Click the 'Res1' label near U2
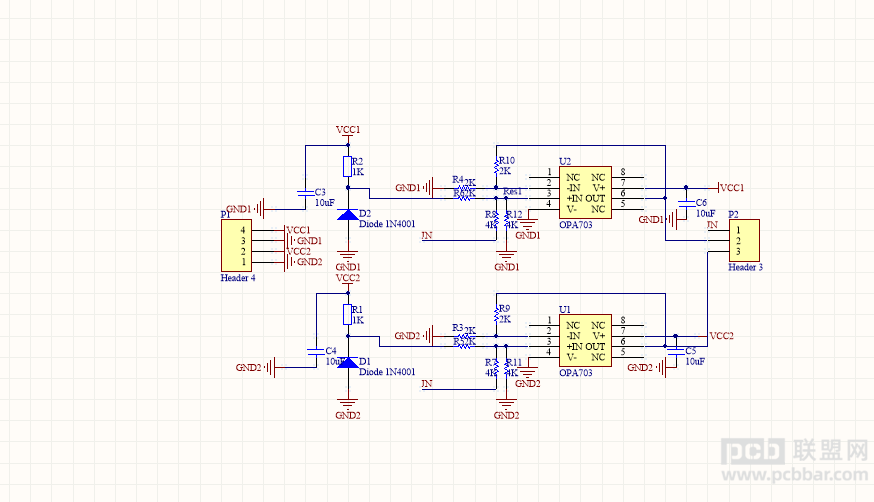The height and width of the screenshot is (502, 874). tap(512, 191)
